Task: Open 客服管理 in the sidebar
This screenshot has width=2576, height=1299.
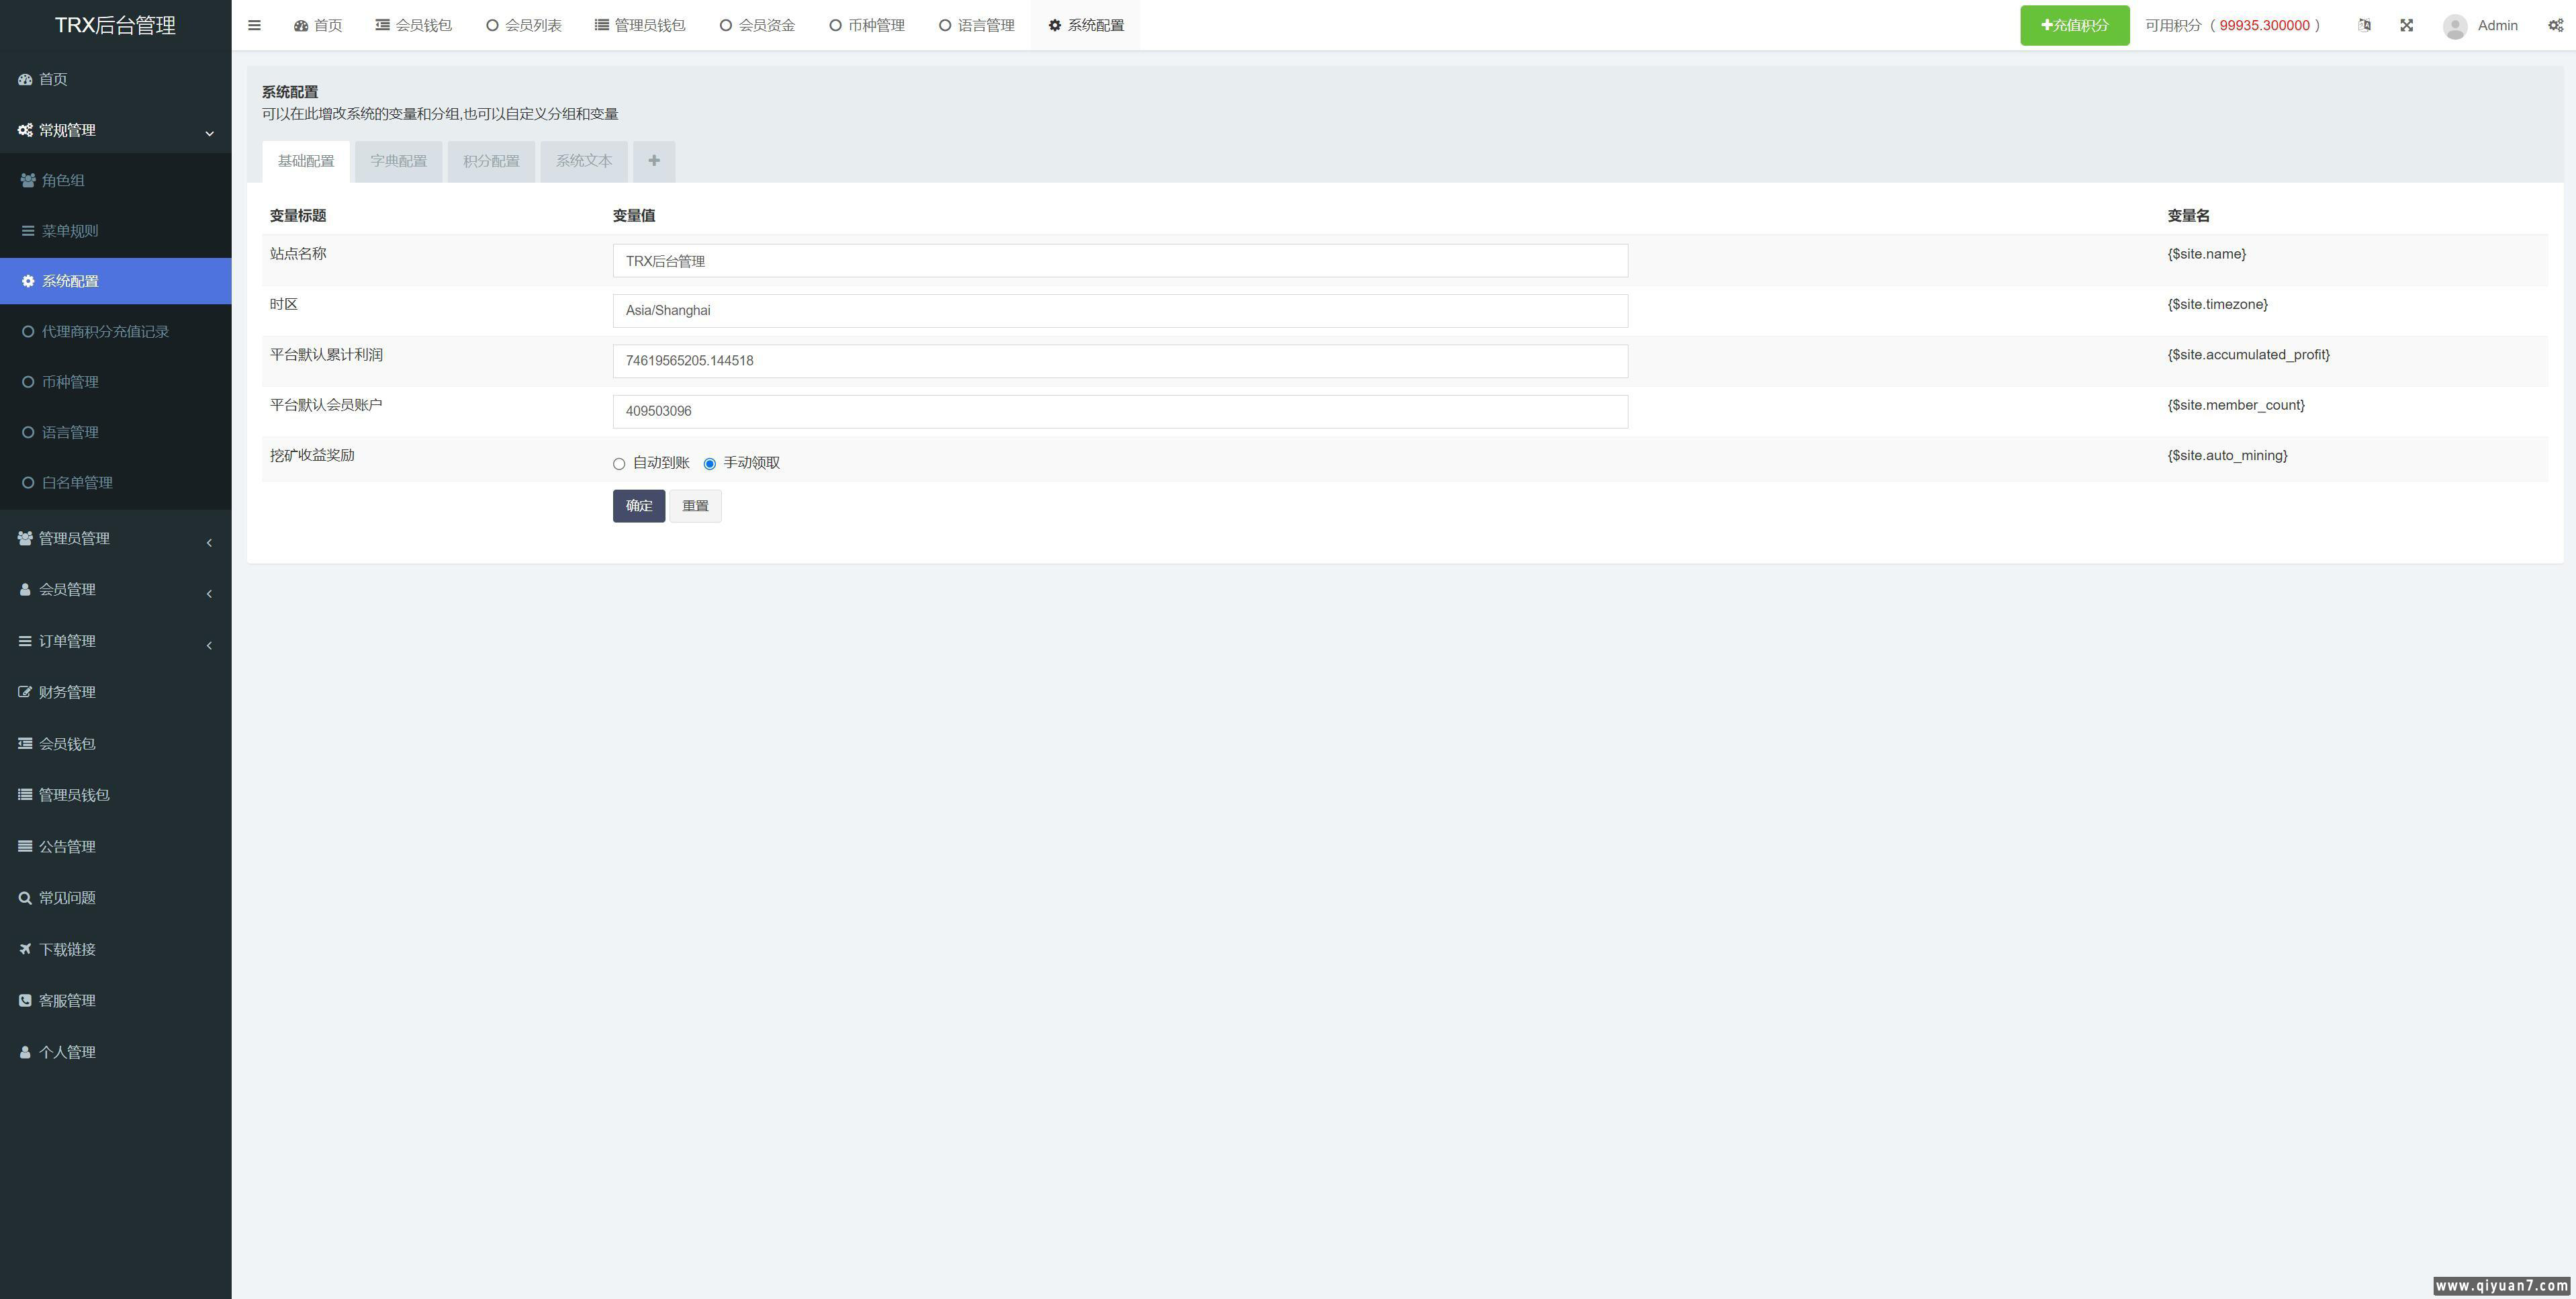Action: point(67,1000)
